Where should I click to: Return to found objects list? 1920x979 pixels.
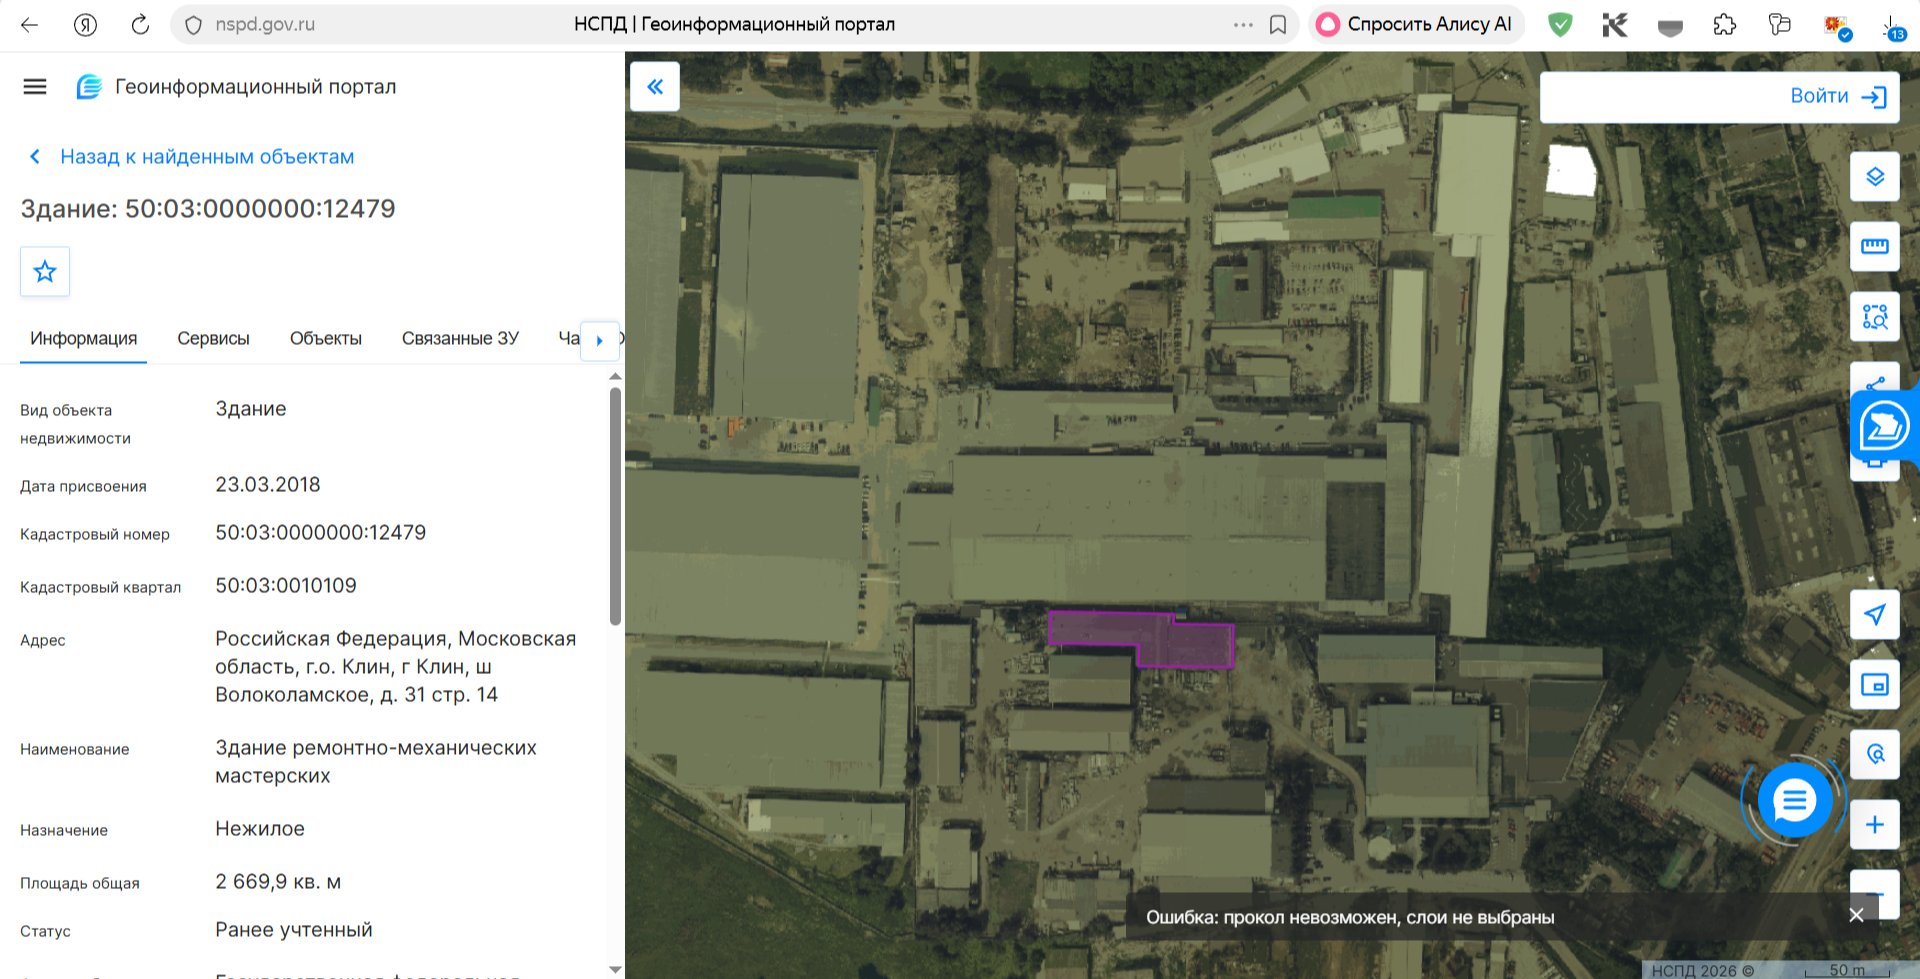click(190, 157)
